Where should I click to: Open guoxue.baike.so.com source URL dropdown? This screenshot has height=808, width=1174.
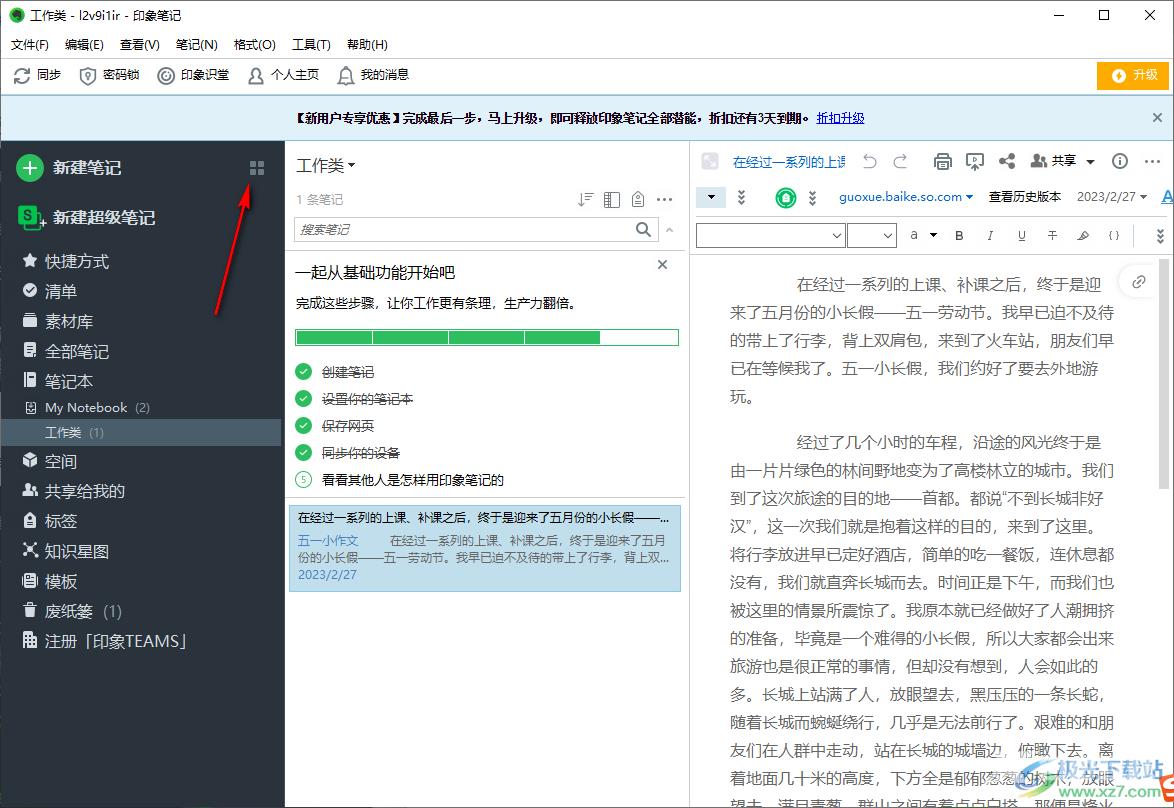pyautogui.click(x=906, y=197)
